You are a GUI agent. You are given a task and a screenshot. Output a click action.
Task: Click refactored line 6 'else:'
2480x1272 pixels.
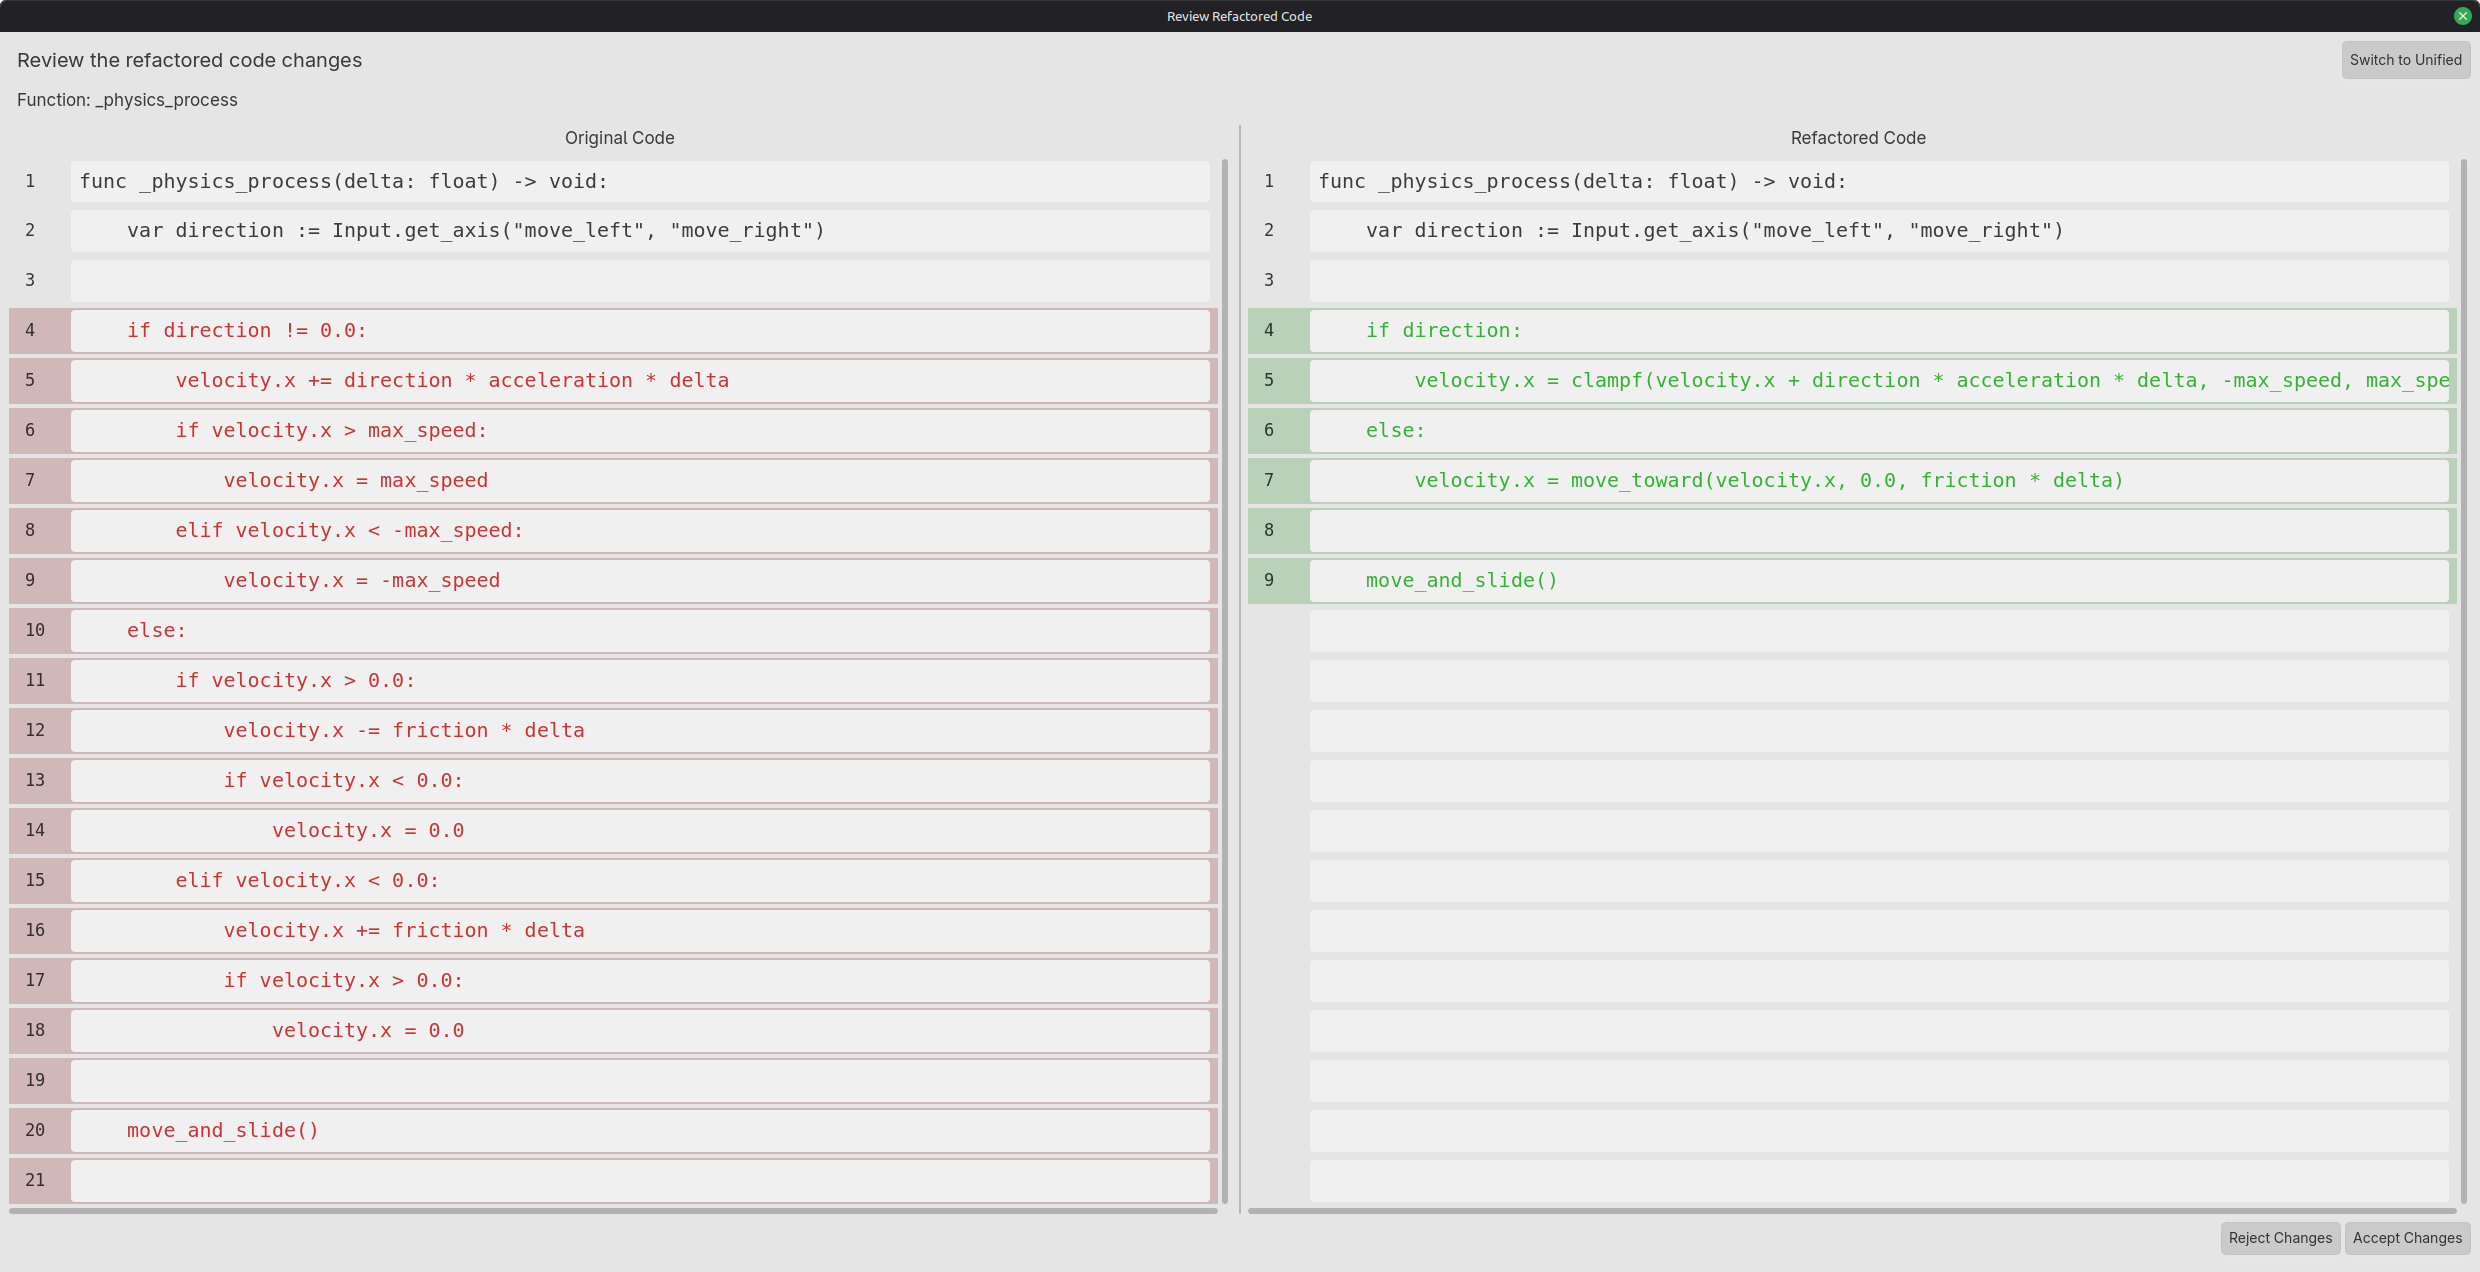[1879, 431]
